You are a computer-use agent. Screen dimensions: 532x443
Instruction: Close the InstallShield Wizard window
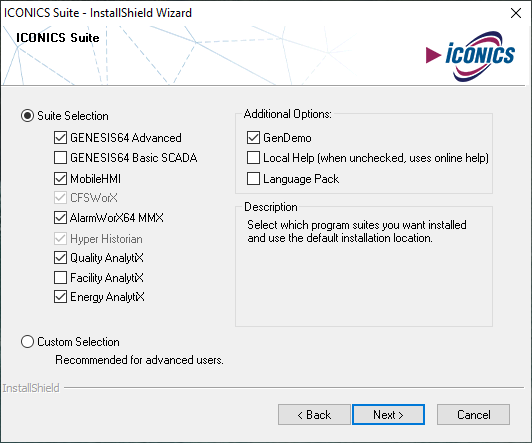click(516, 13)
